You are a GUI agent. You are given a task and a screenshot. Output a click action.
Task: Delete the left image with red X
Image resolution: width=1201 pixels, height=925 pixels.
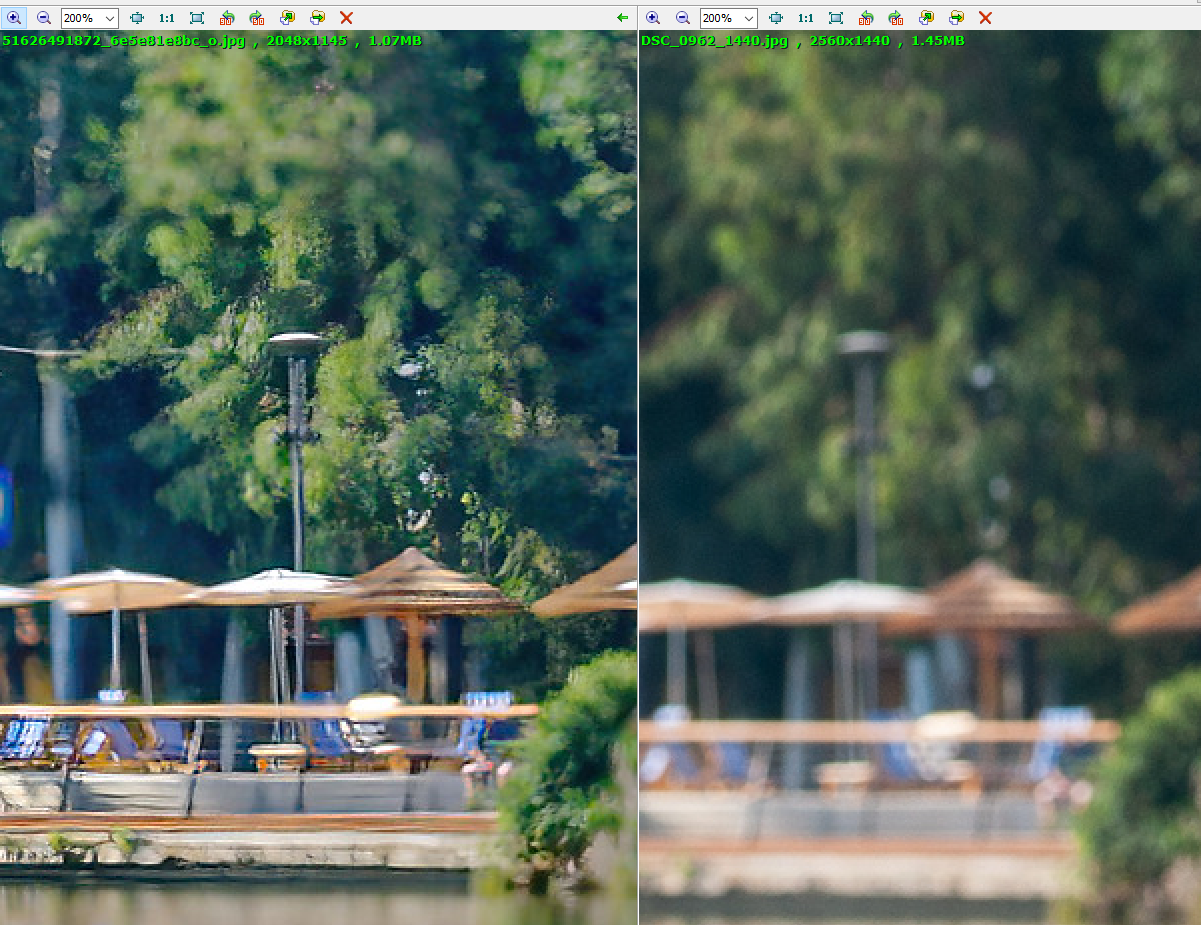(x=346, y=18)
